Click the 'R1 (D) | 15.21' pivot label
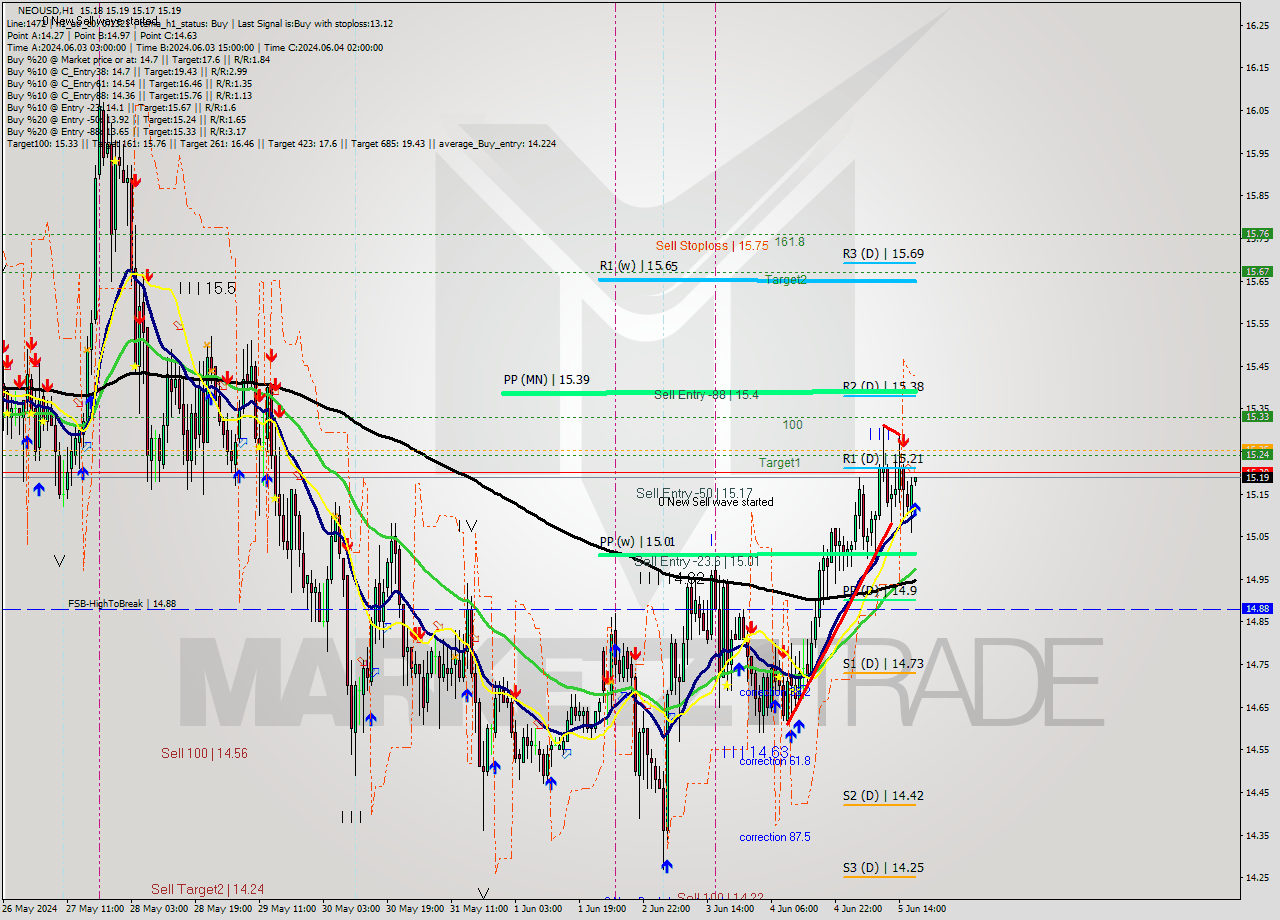 882,459
